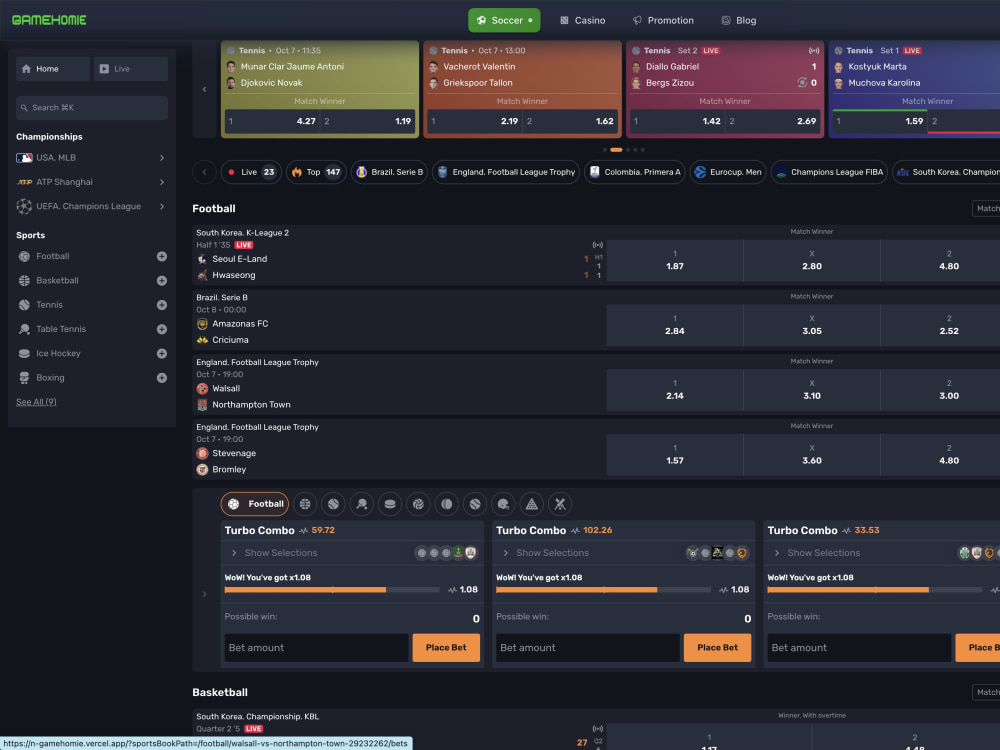Viewport: 1000px width, 750px height.
Task: Open the Gamehomie logo home page
Action: point(49,20)
